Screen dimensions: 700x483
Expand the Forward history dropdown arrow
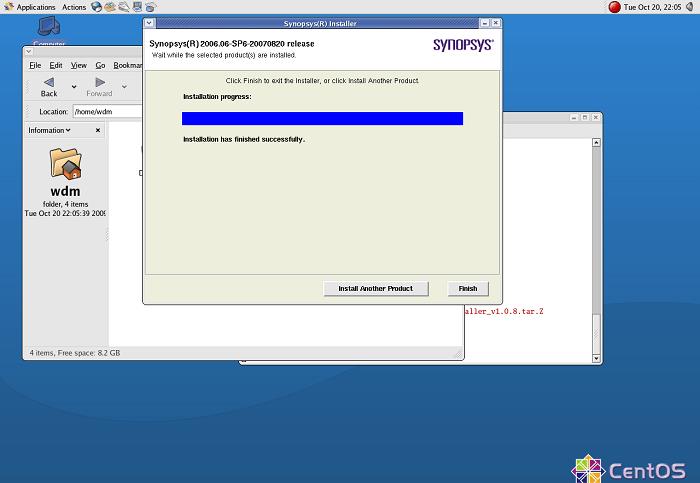point(124,87)
